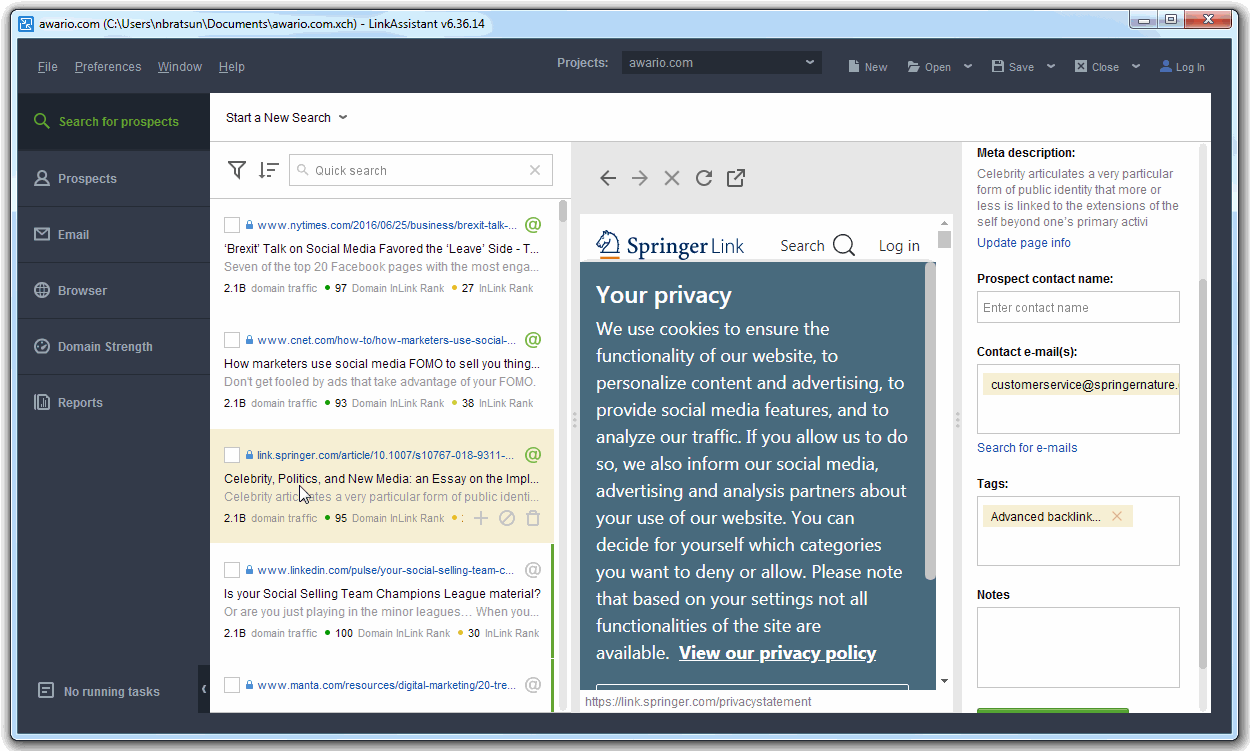Click the browser back arrow

[x=608, y=178]
